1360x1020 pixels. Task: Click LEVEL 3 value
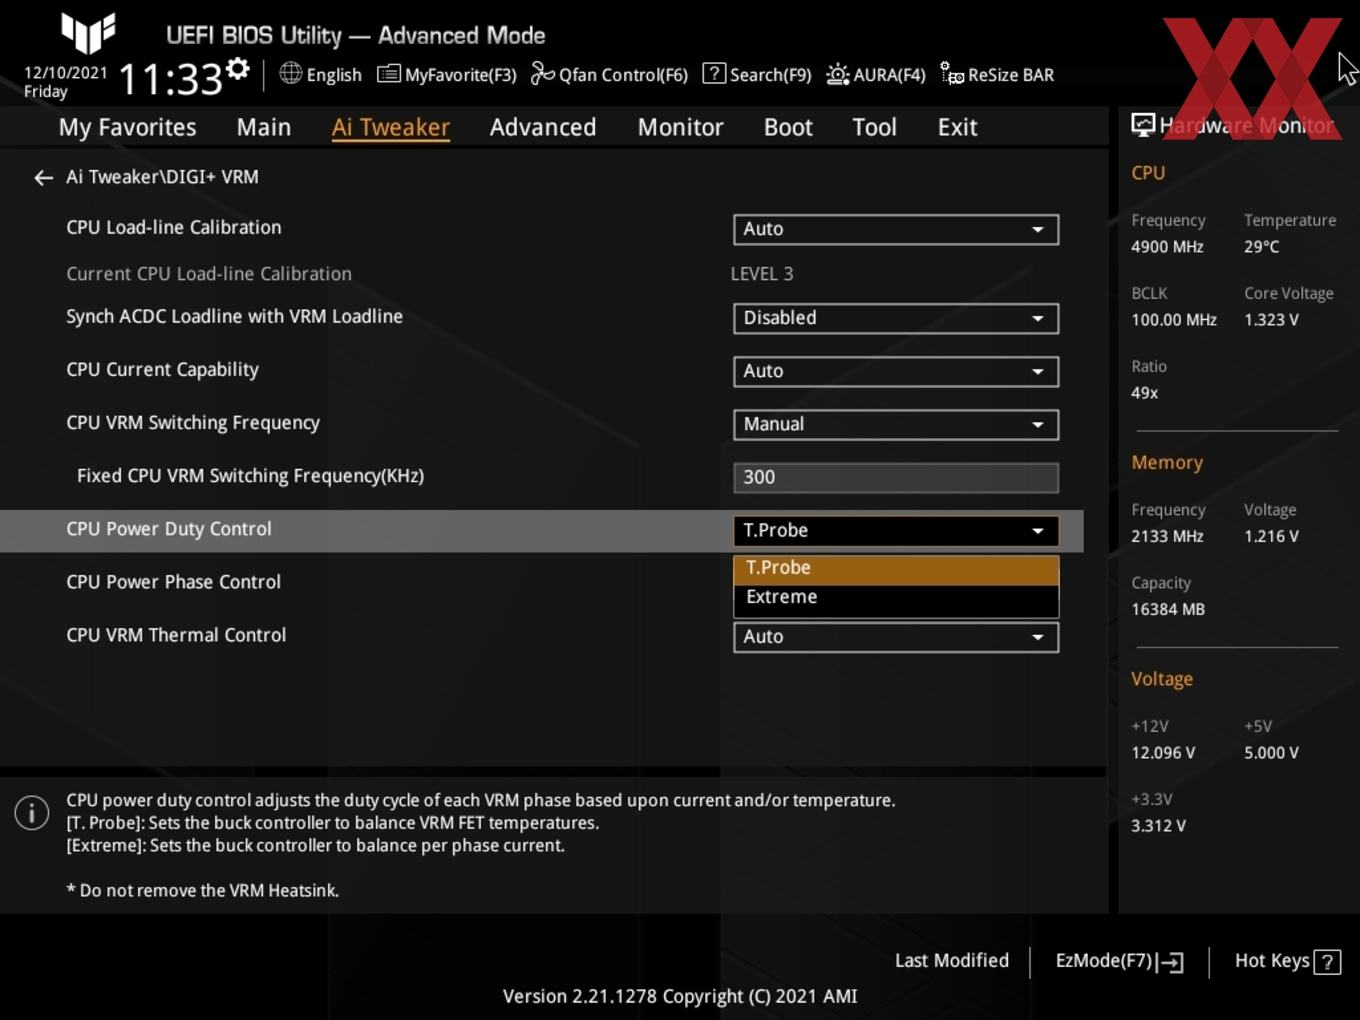tap(762, 274)
